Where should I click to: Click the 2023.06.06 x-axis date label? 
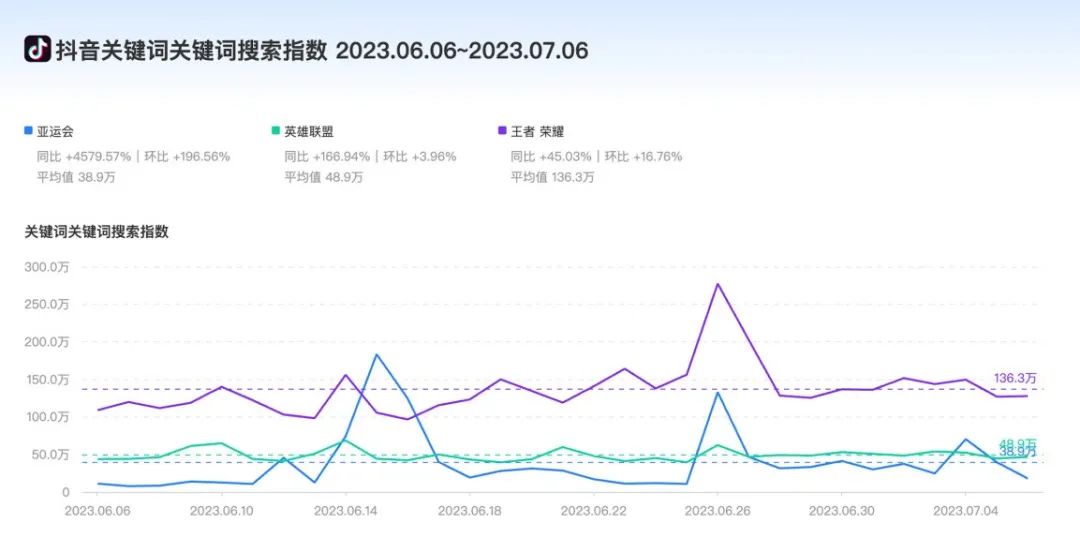[x=98, y=510]
